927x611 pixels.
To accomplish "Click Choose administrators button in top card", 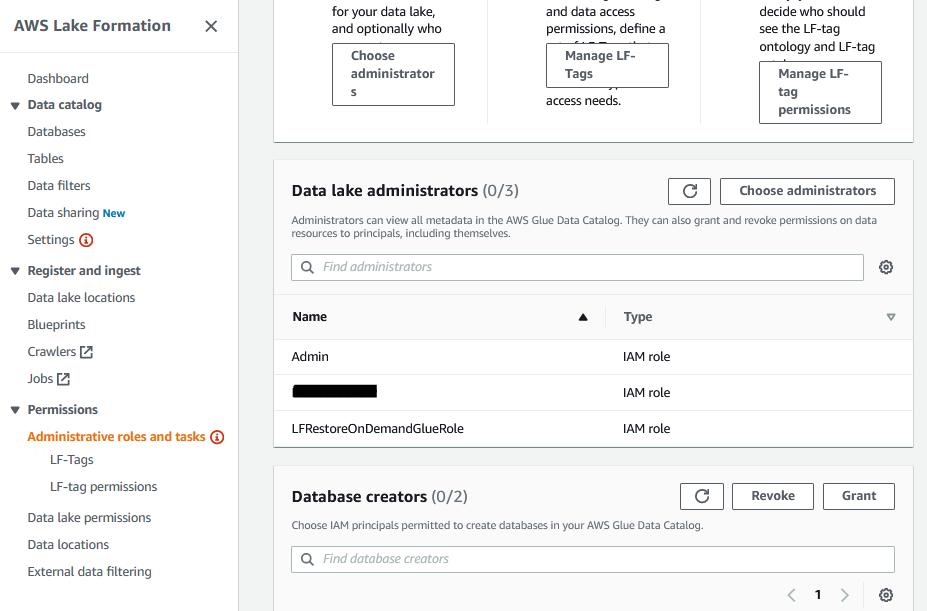I will click(x=393, y=75).
